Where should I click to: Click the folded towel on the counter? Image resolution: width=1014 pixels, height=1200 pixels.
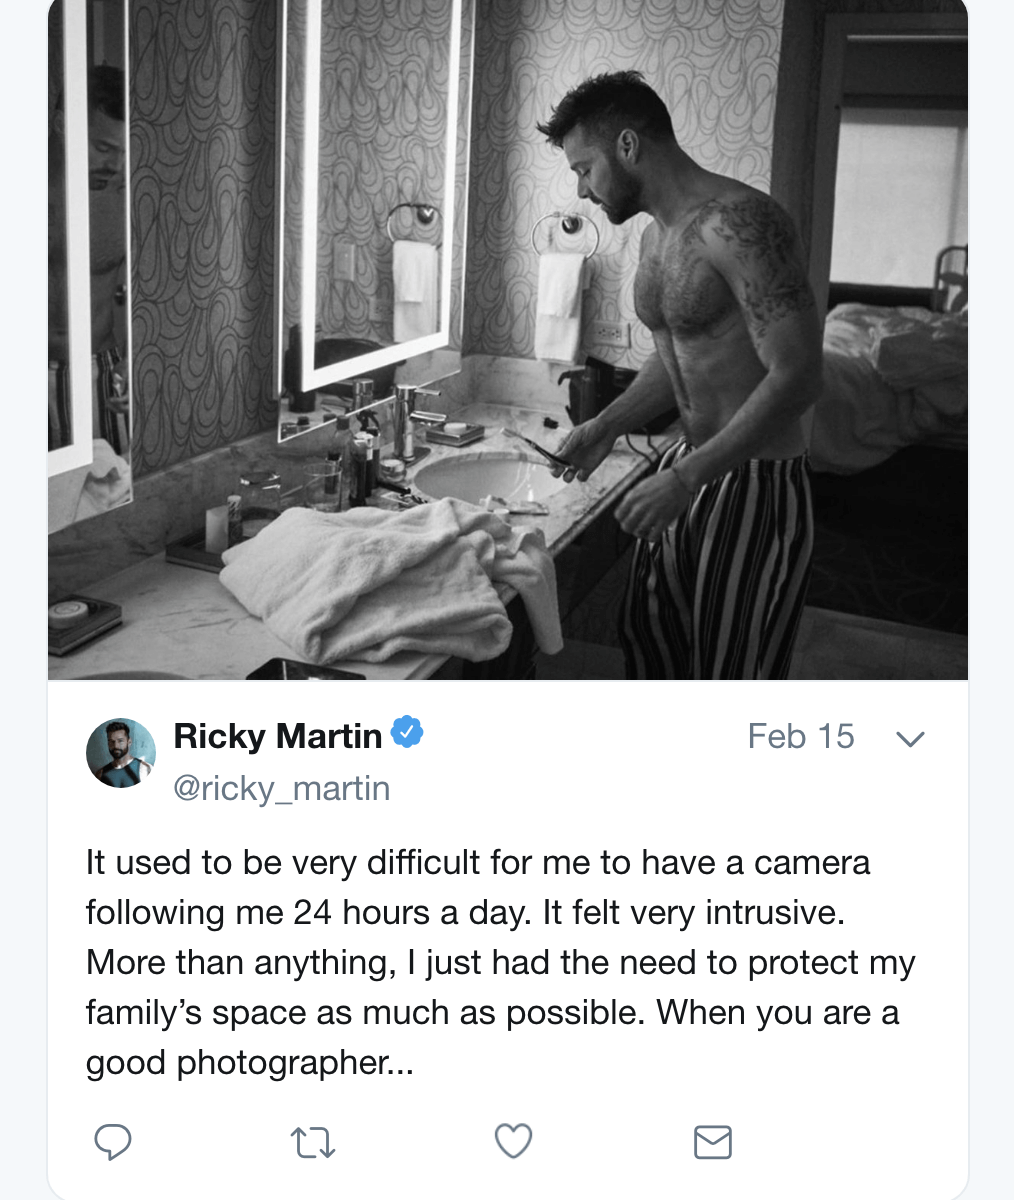[380, 575]
